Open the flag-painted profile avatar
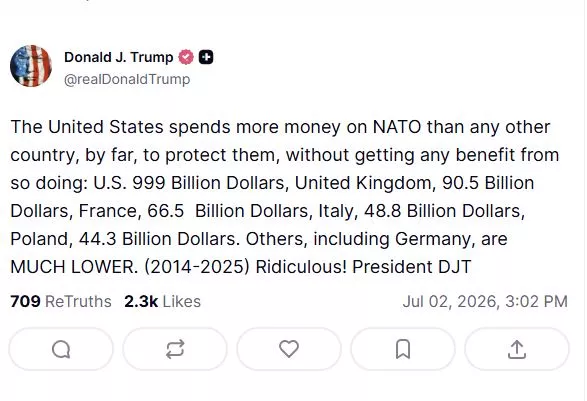This screenshot has width=587, height=401. (x=31, y=66)
